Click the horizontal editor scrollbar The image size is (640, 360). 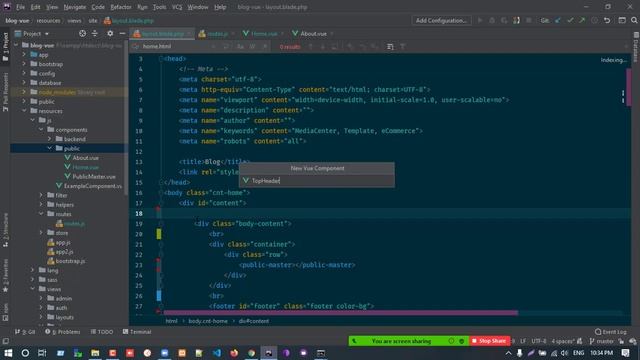340,313
